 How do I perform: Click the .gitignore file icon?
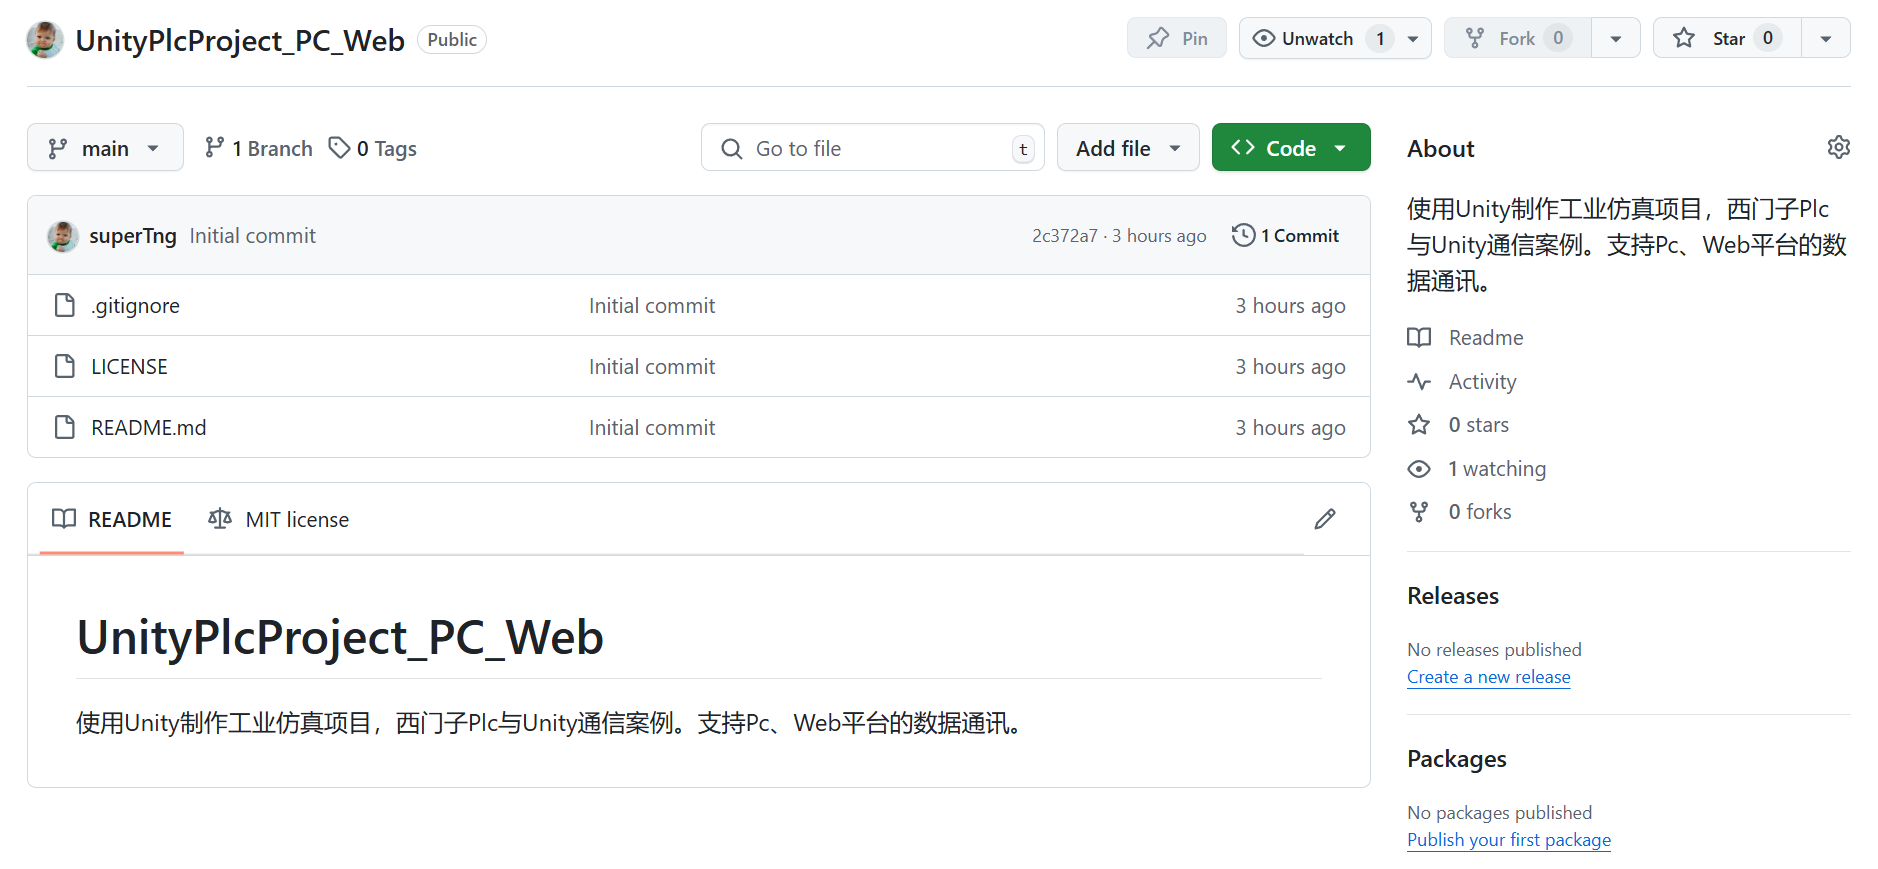coord(65,305)
